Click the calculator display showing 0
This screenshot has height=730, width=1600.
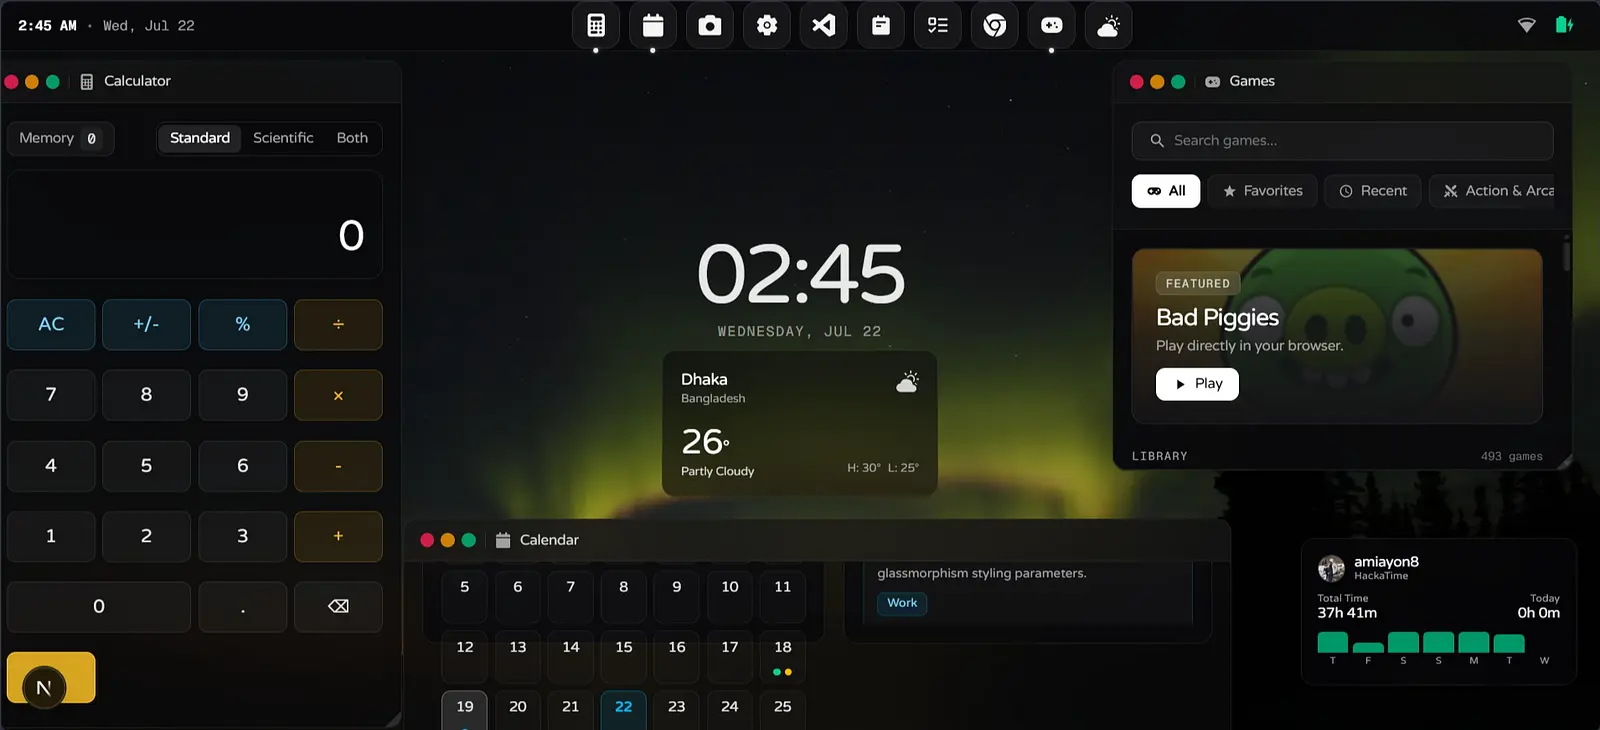195,225
